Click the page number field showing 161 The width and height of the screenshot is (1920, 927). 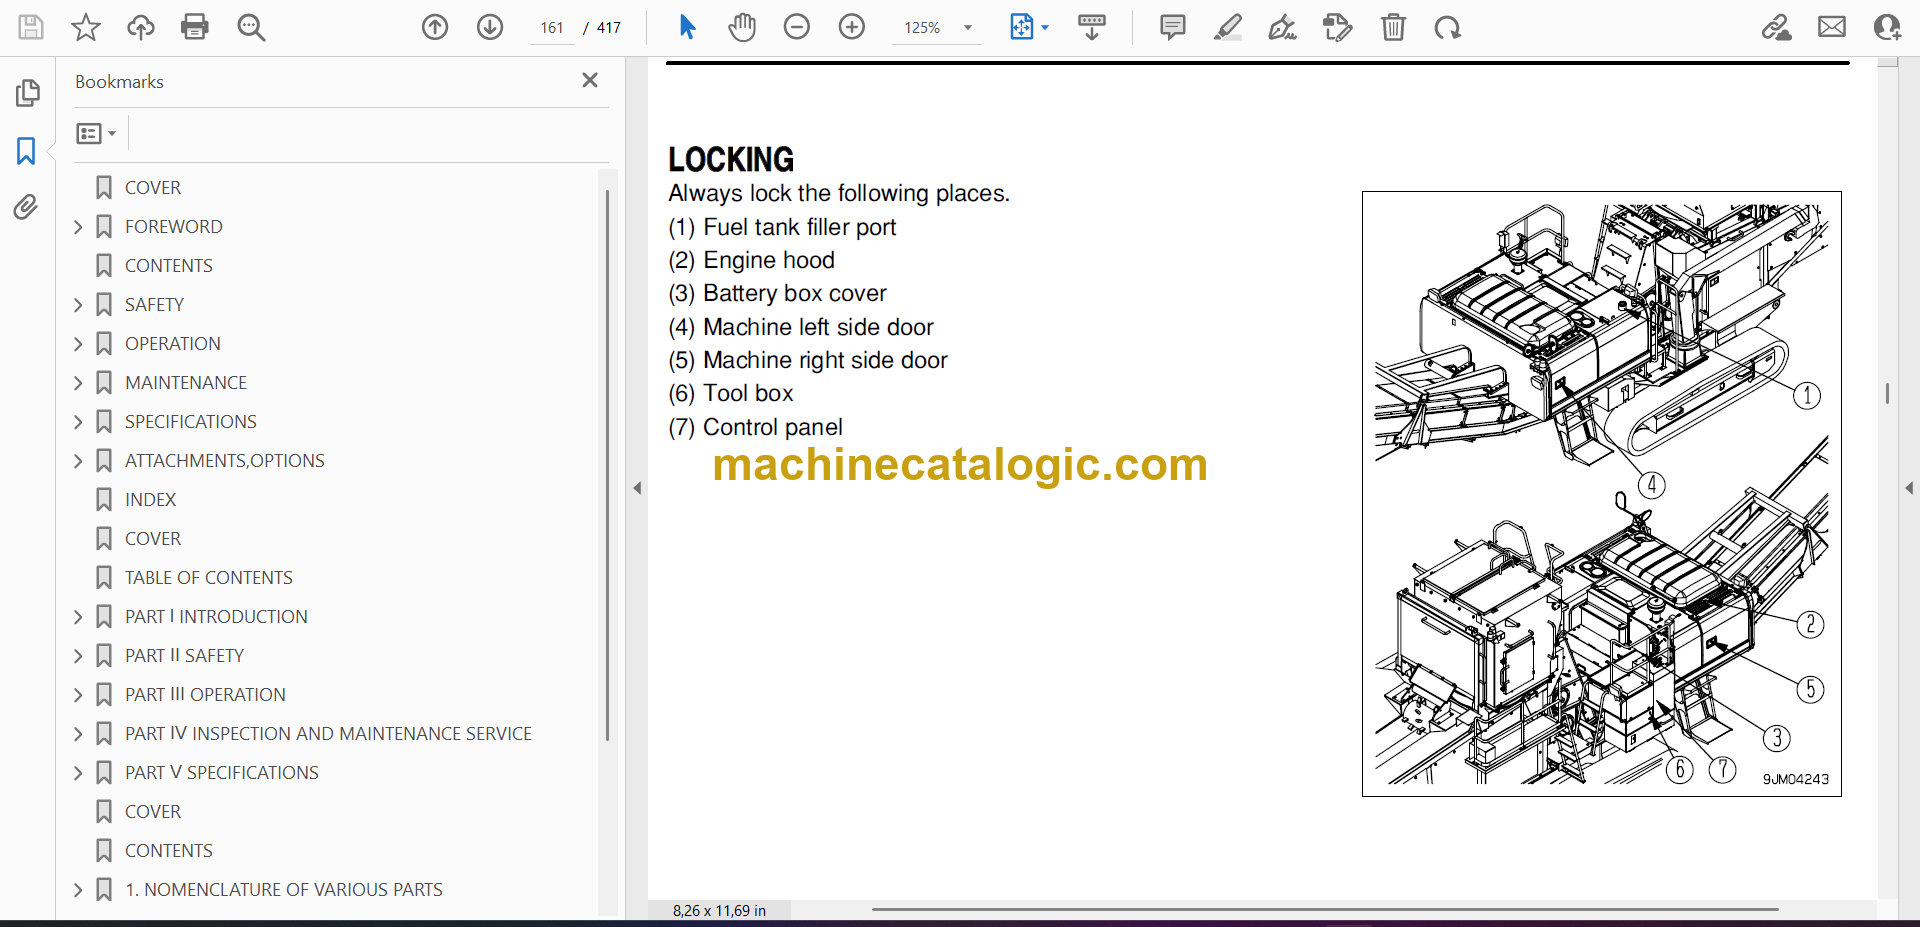552,28
